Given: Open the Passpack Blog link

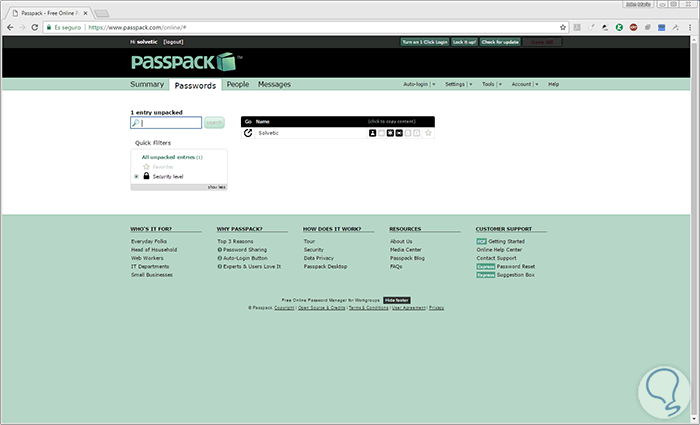Looking at the screenshot, I should (407, 258).
